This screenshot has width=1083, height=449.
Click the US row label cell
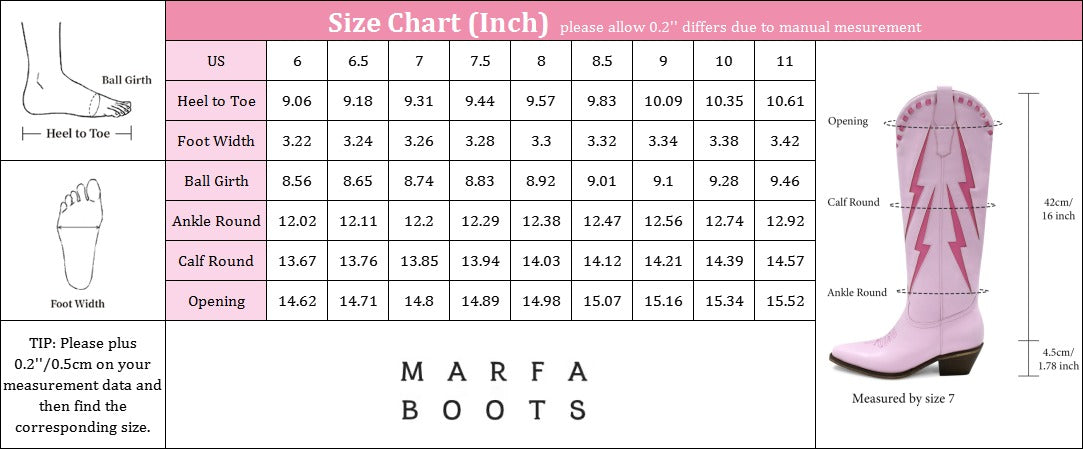(x=215, y=61)
